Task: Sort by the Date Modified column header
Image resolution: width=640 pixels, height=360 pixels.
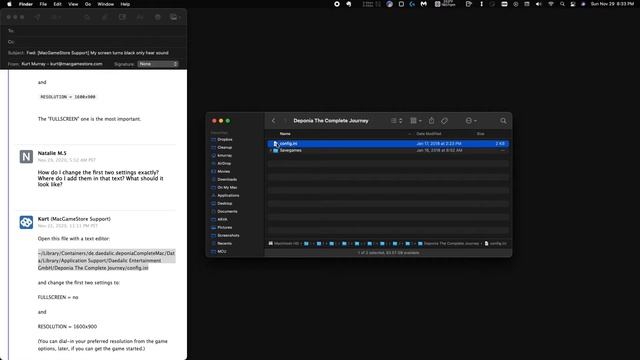Action: (x=429, y=134)
